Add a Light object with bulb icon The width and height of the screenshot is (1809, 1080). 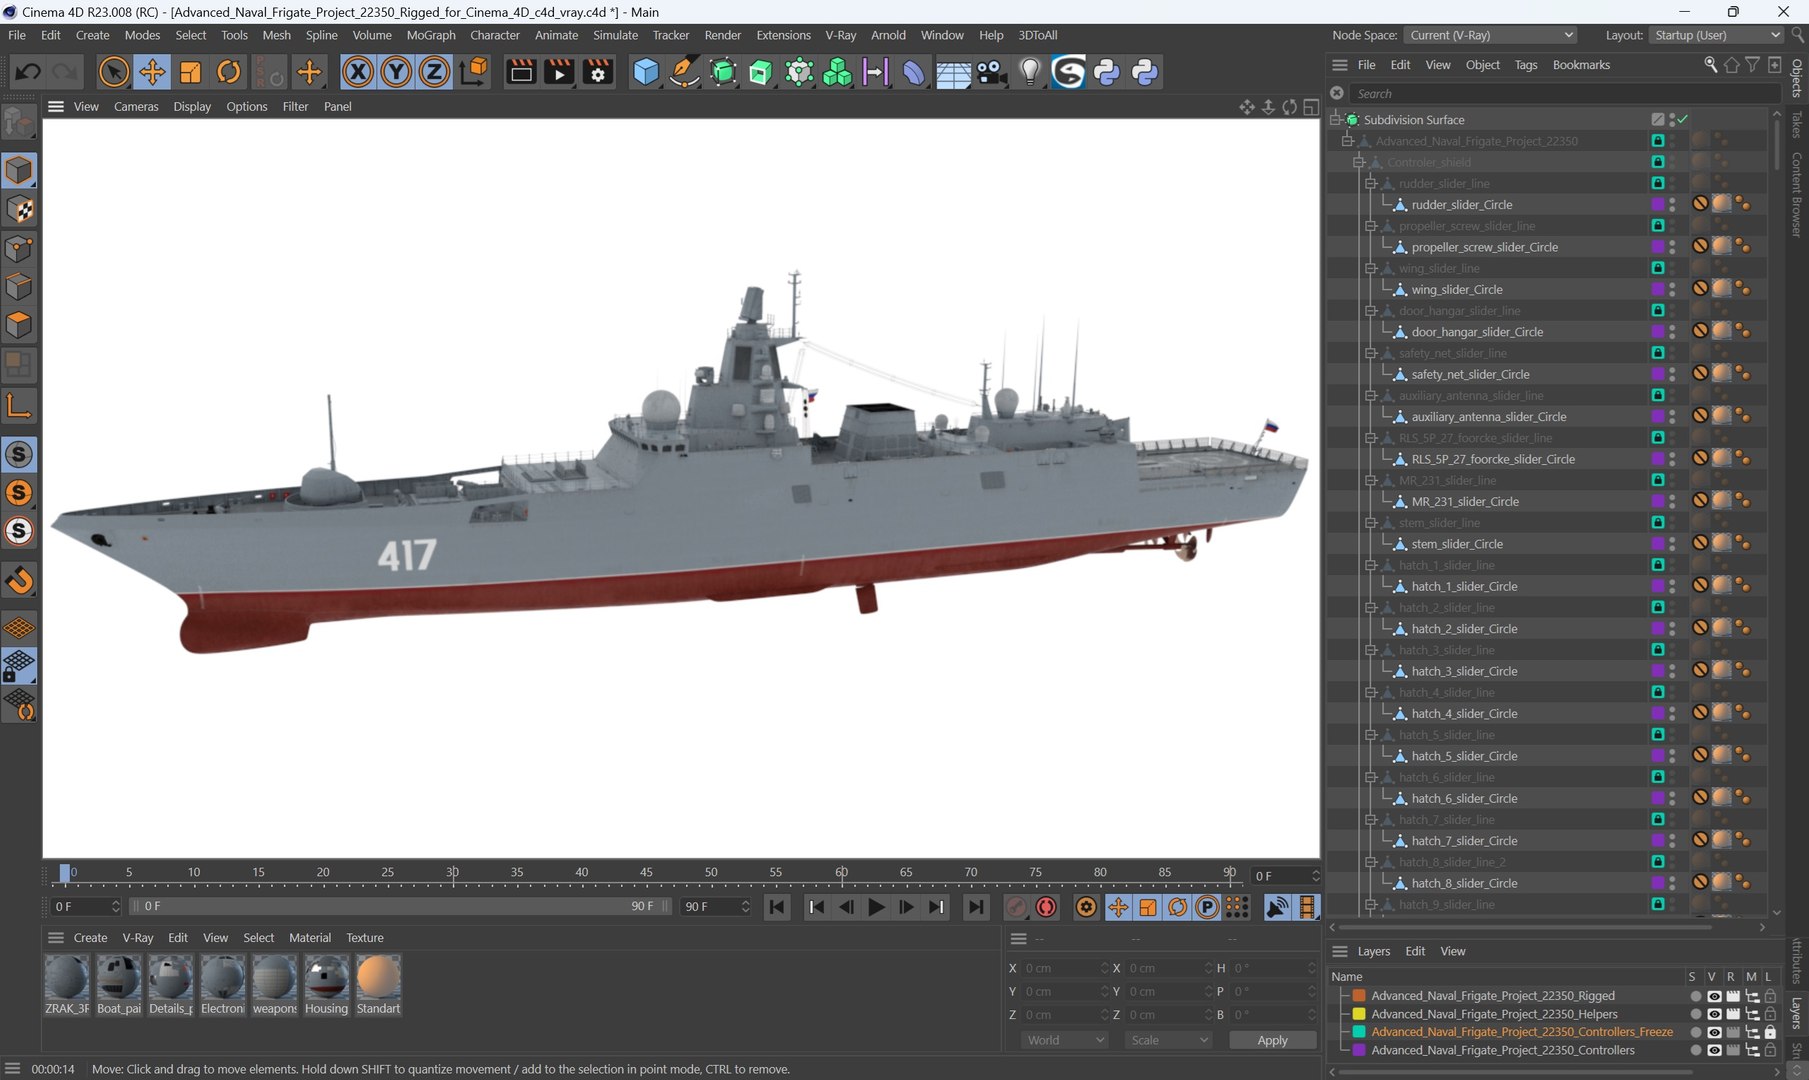tap(1030, 72)
